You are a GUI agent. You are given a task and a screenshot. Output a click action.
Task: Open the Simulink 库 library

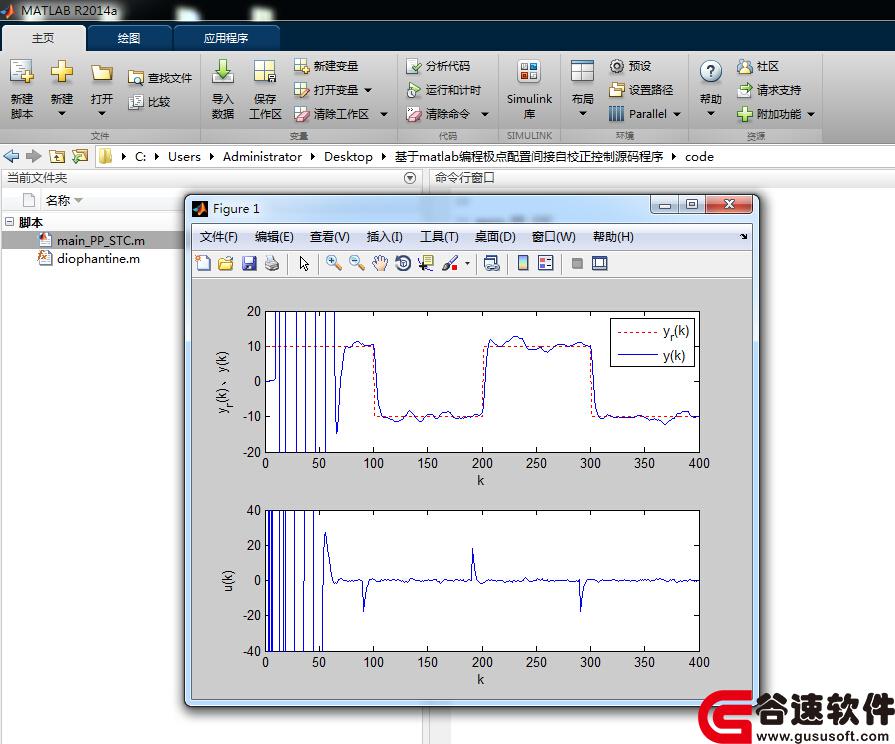[529, 89]
